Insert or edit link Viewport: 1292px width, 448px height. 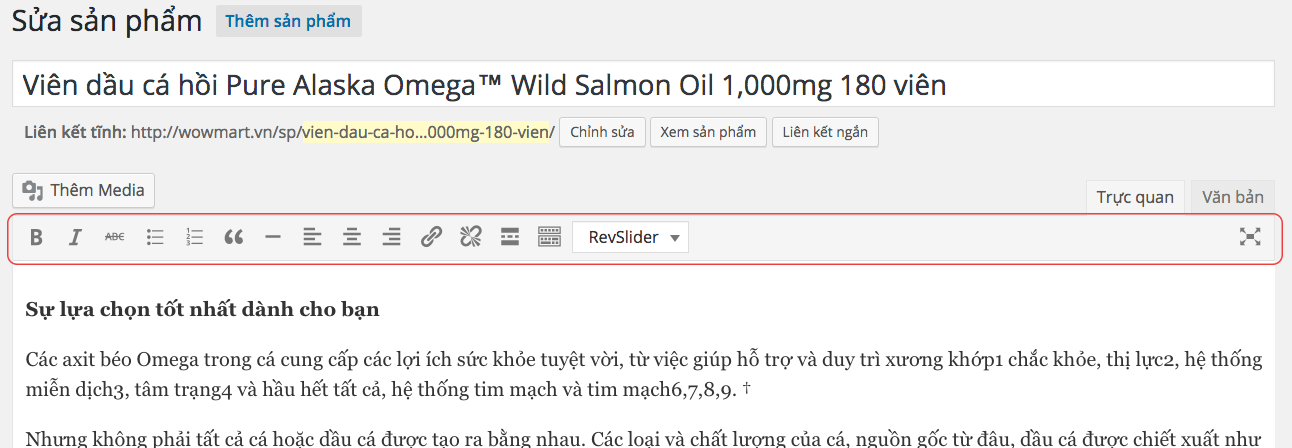point(431,237)
